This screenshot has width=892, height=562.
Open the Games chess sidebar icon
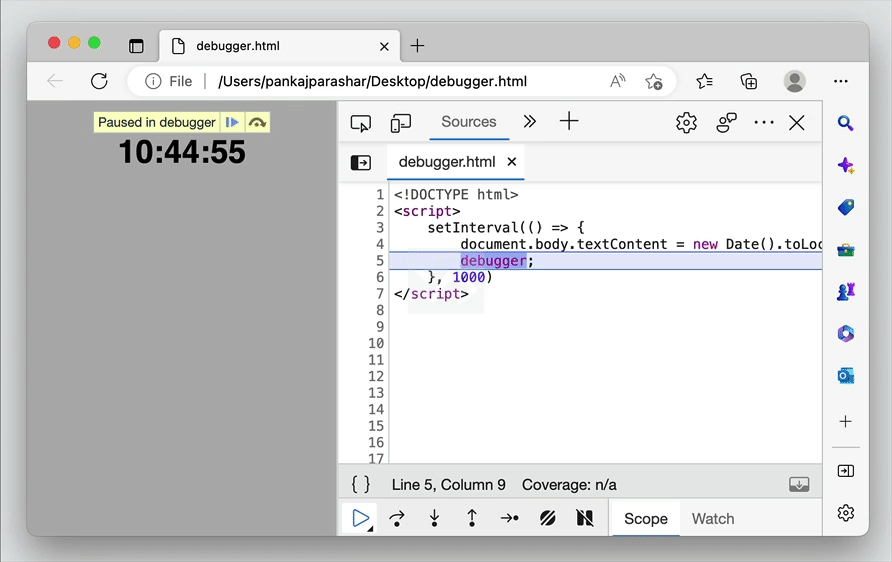(x=845, y=291)
